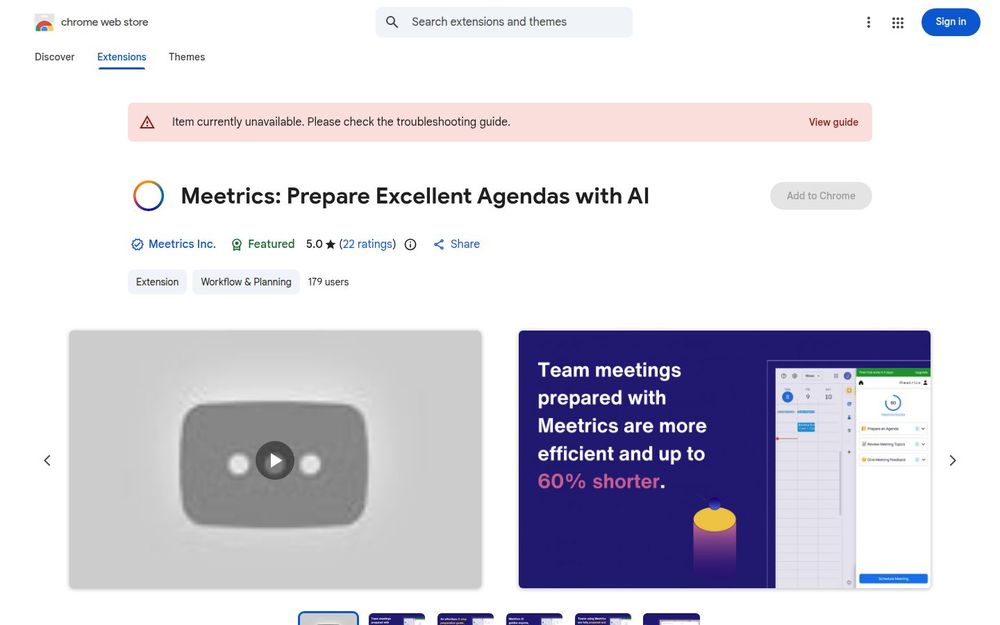Switch to the Discover tab
The image size is (1000, 625).
click(x=54, y=57)
